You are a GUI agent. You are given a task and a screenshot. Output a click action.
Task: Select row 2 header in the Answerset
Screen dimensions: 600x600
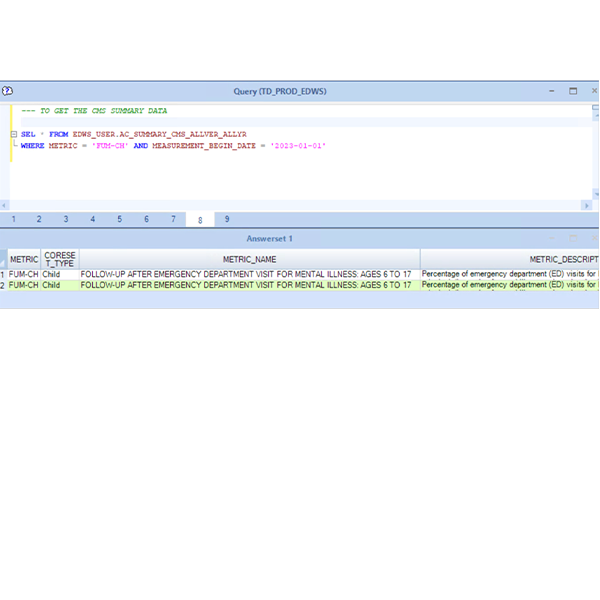point(3,285)
